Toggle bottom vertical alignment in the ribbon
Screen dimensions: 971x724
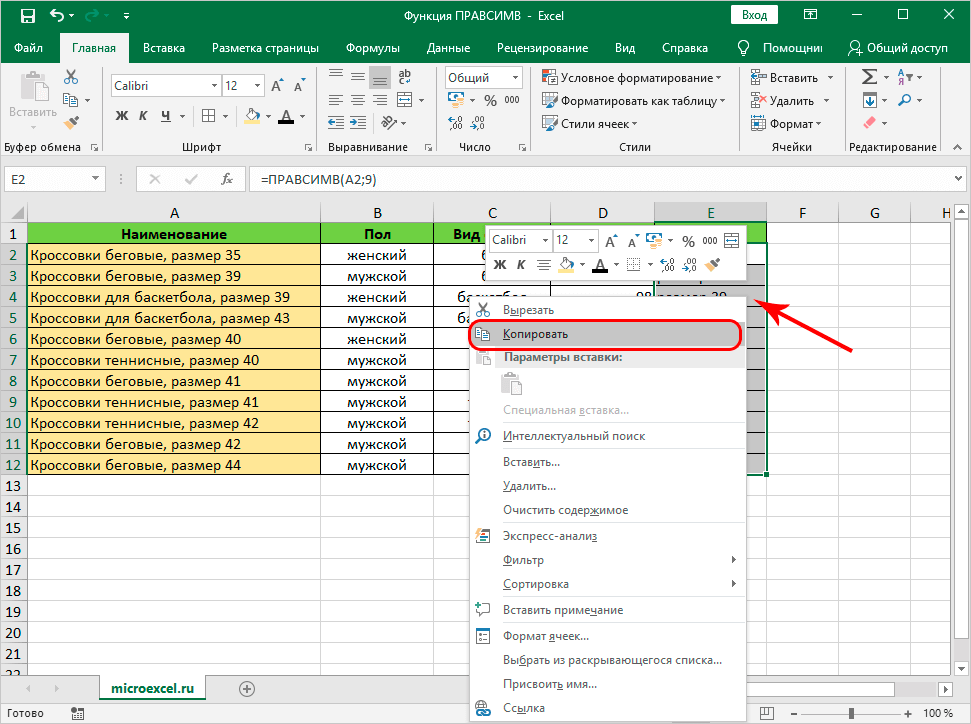coord(380,77)
